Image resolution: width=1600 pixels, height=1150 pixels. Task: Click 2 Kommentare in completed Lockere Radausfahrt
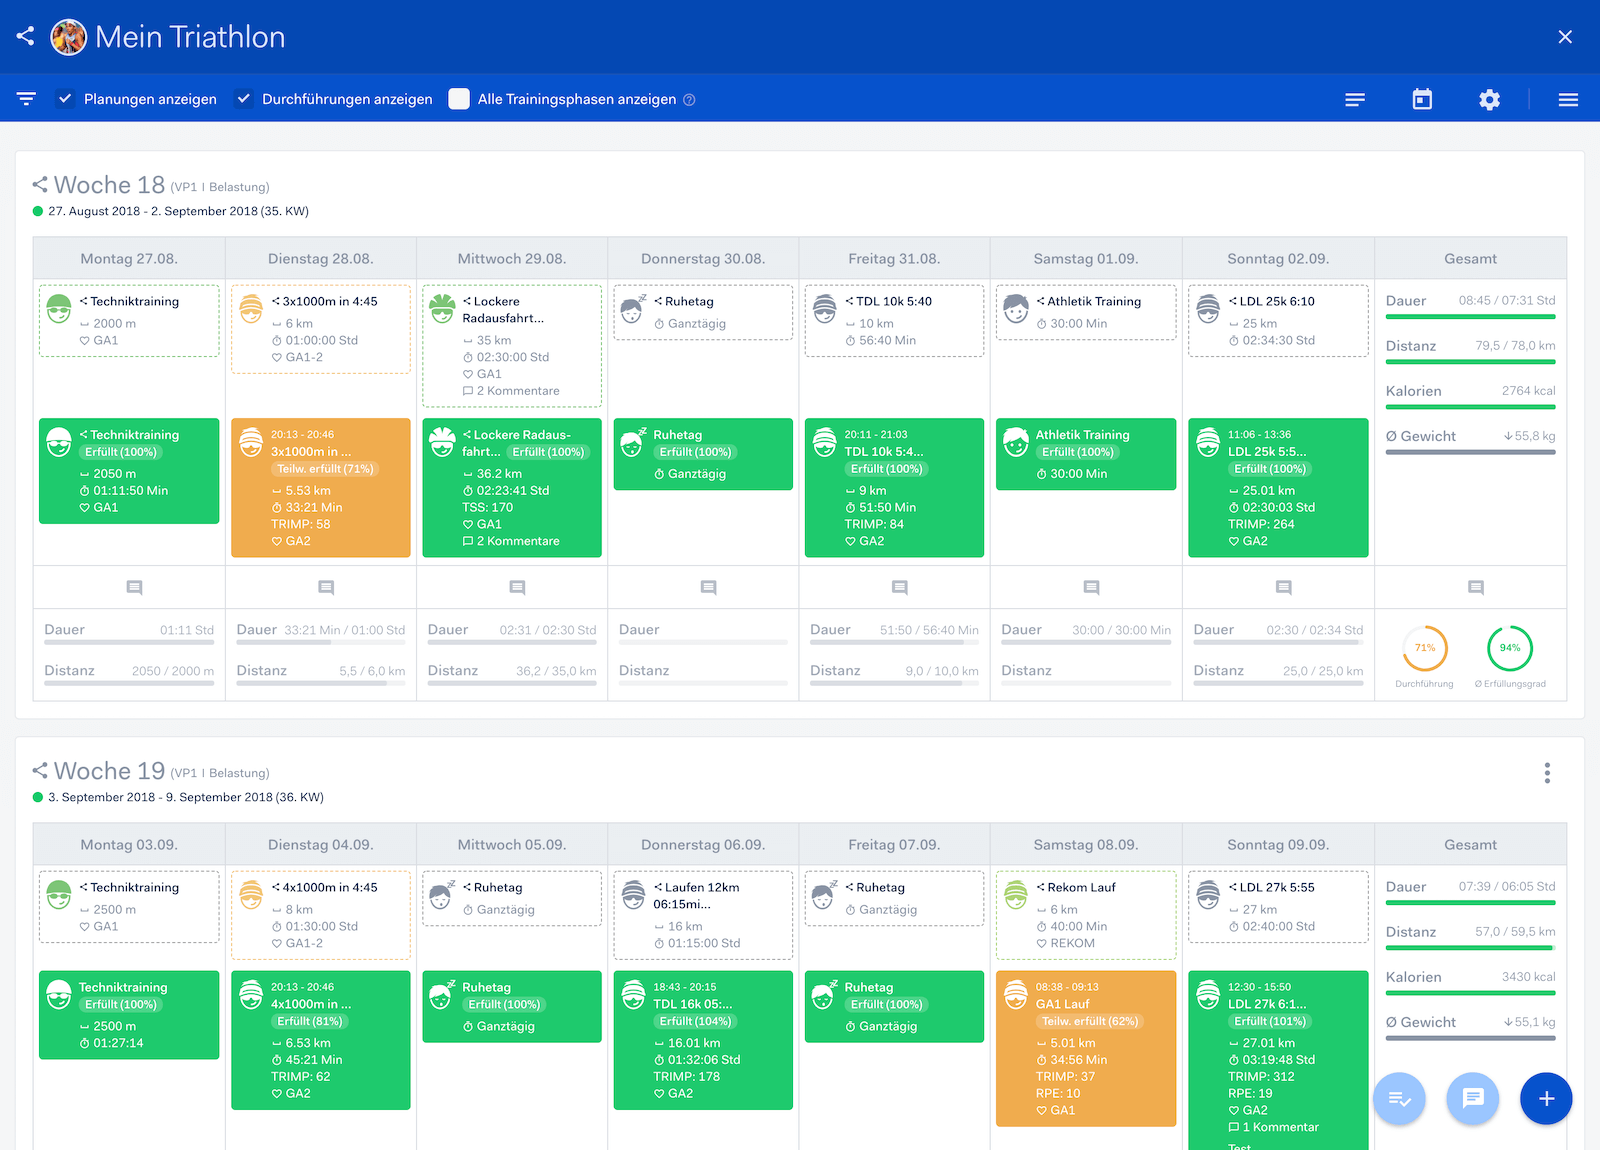511,541
